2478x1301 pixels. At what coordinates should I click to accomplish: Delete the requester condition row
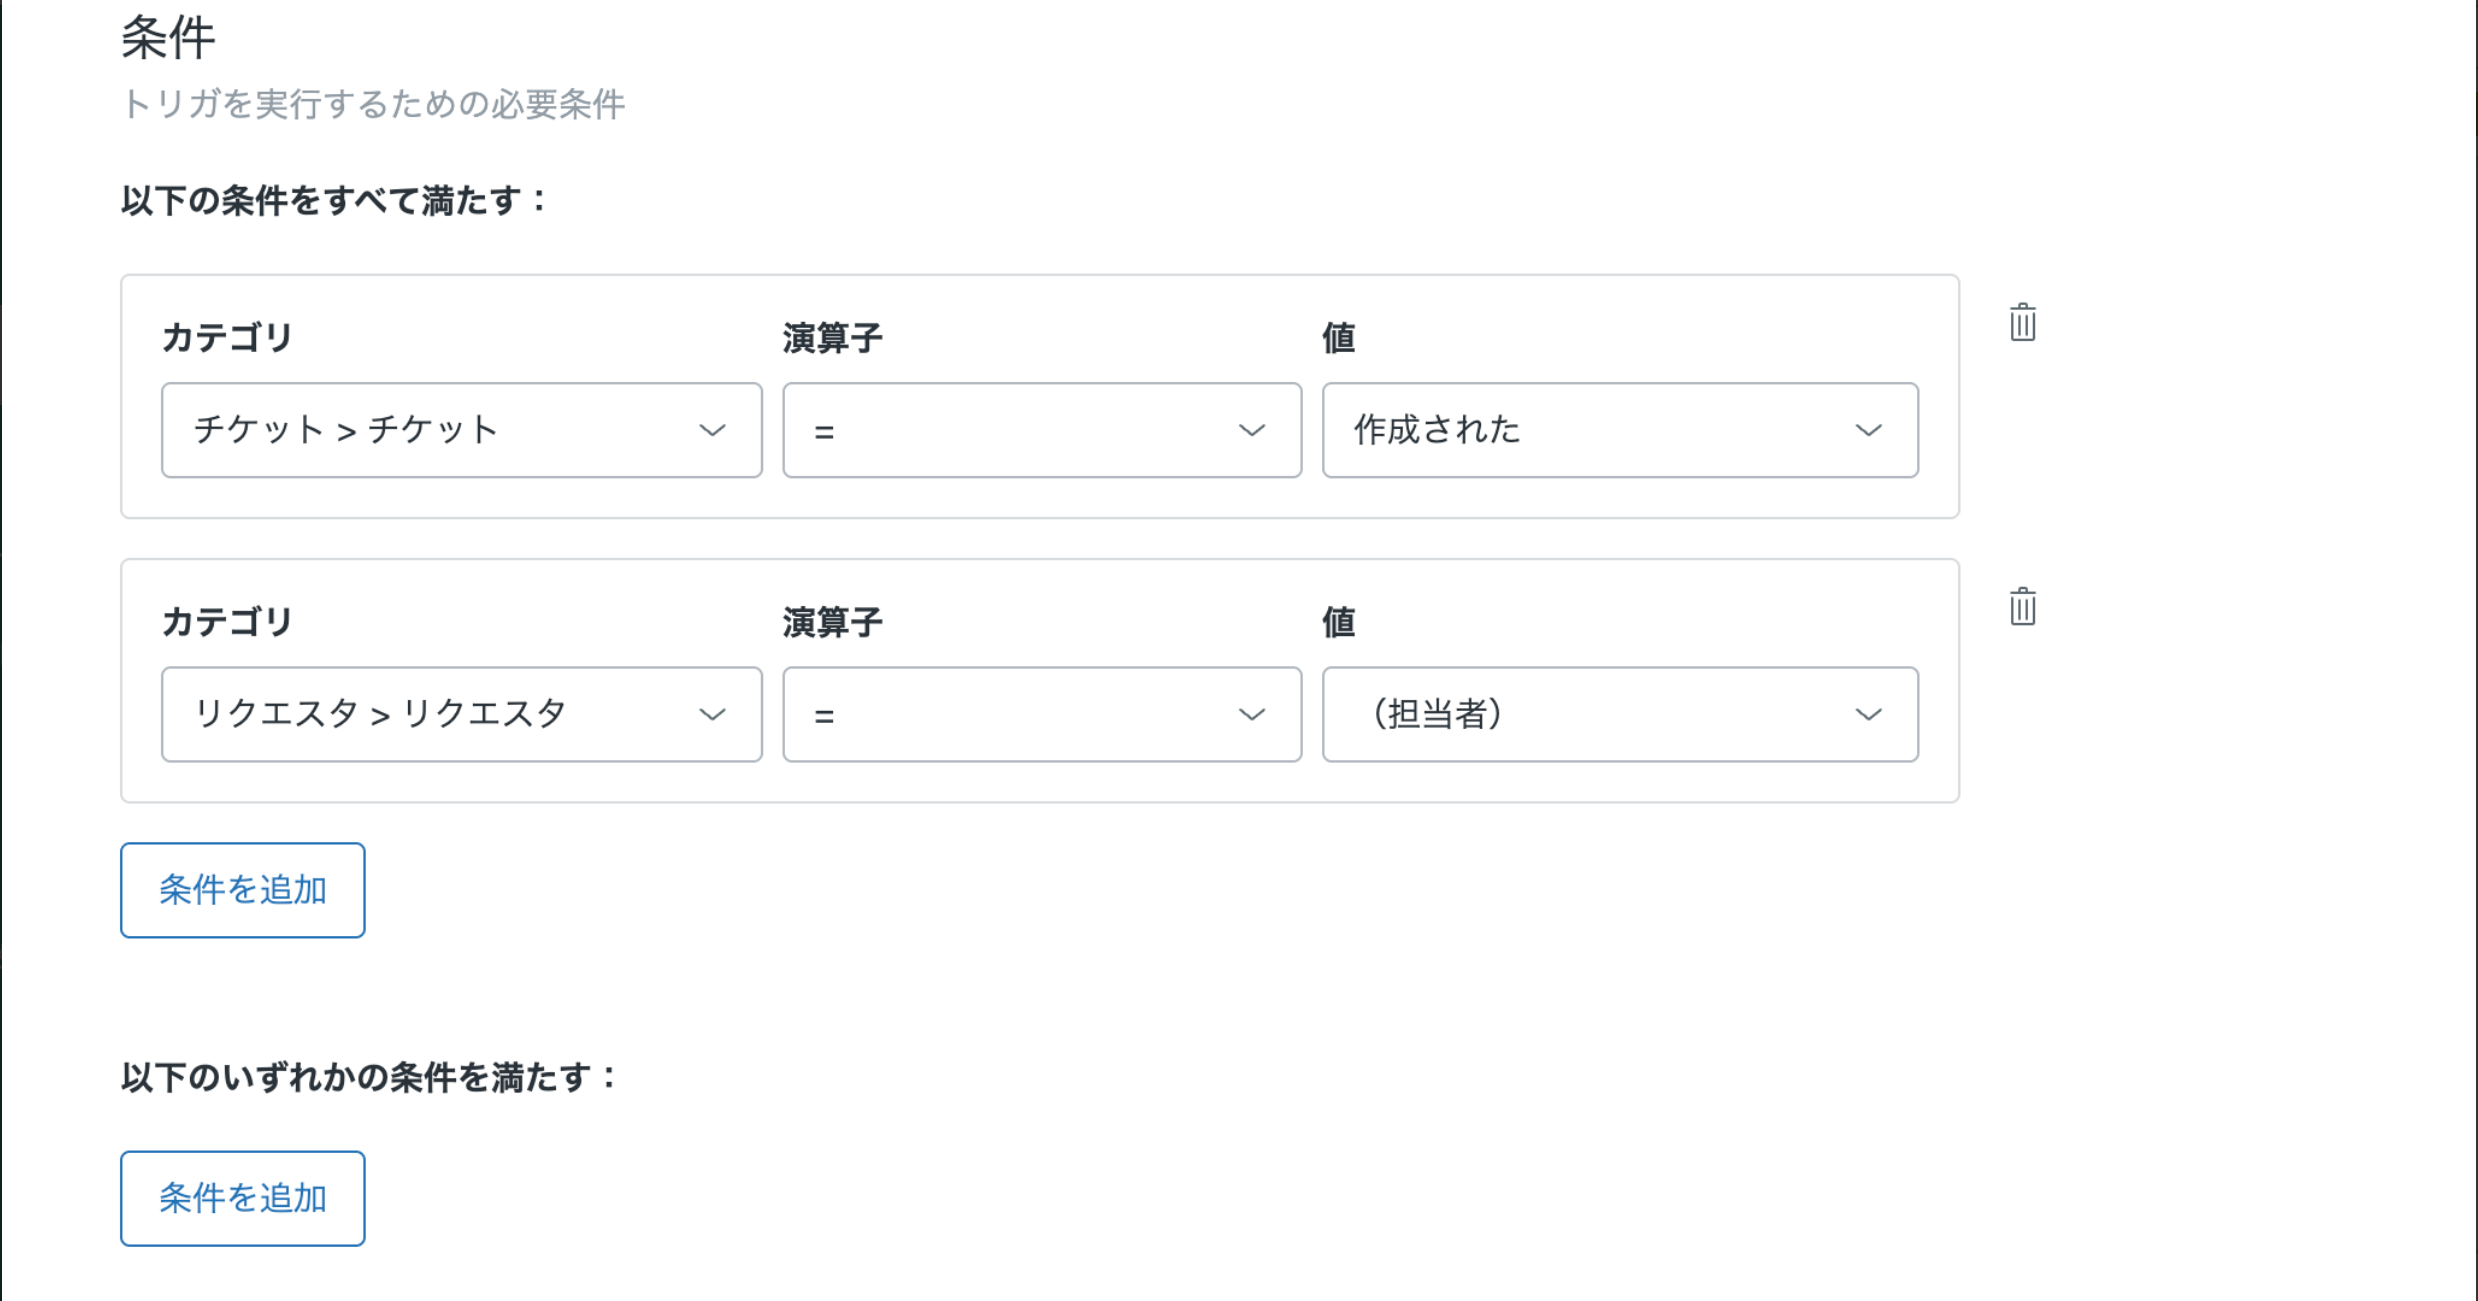pos(2022,607)
